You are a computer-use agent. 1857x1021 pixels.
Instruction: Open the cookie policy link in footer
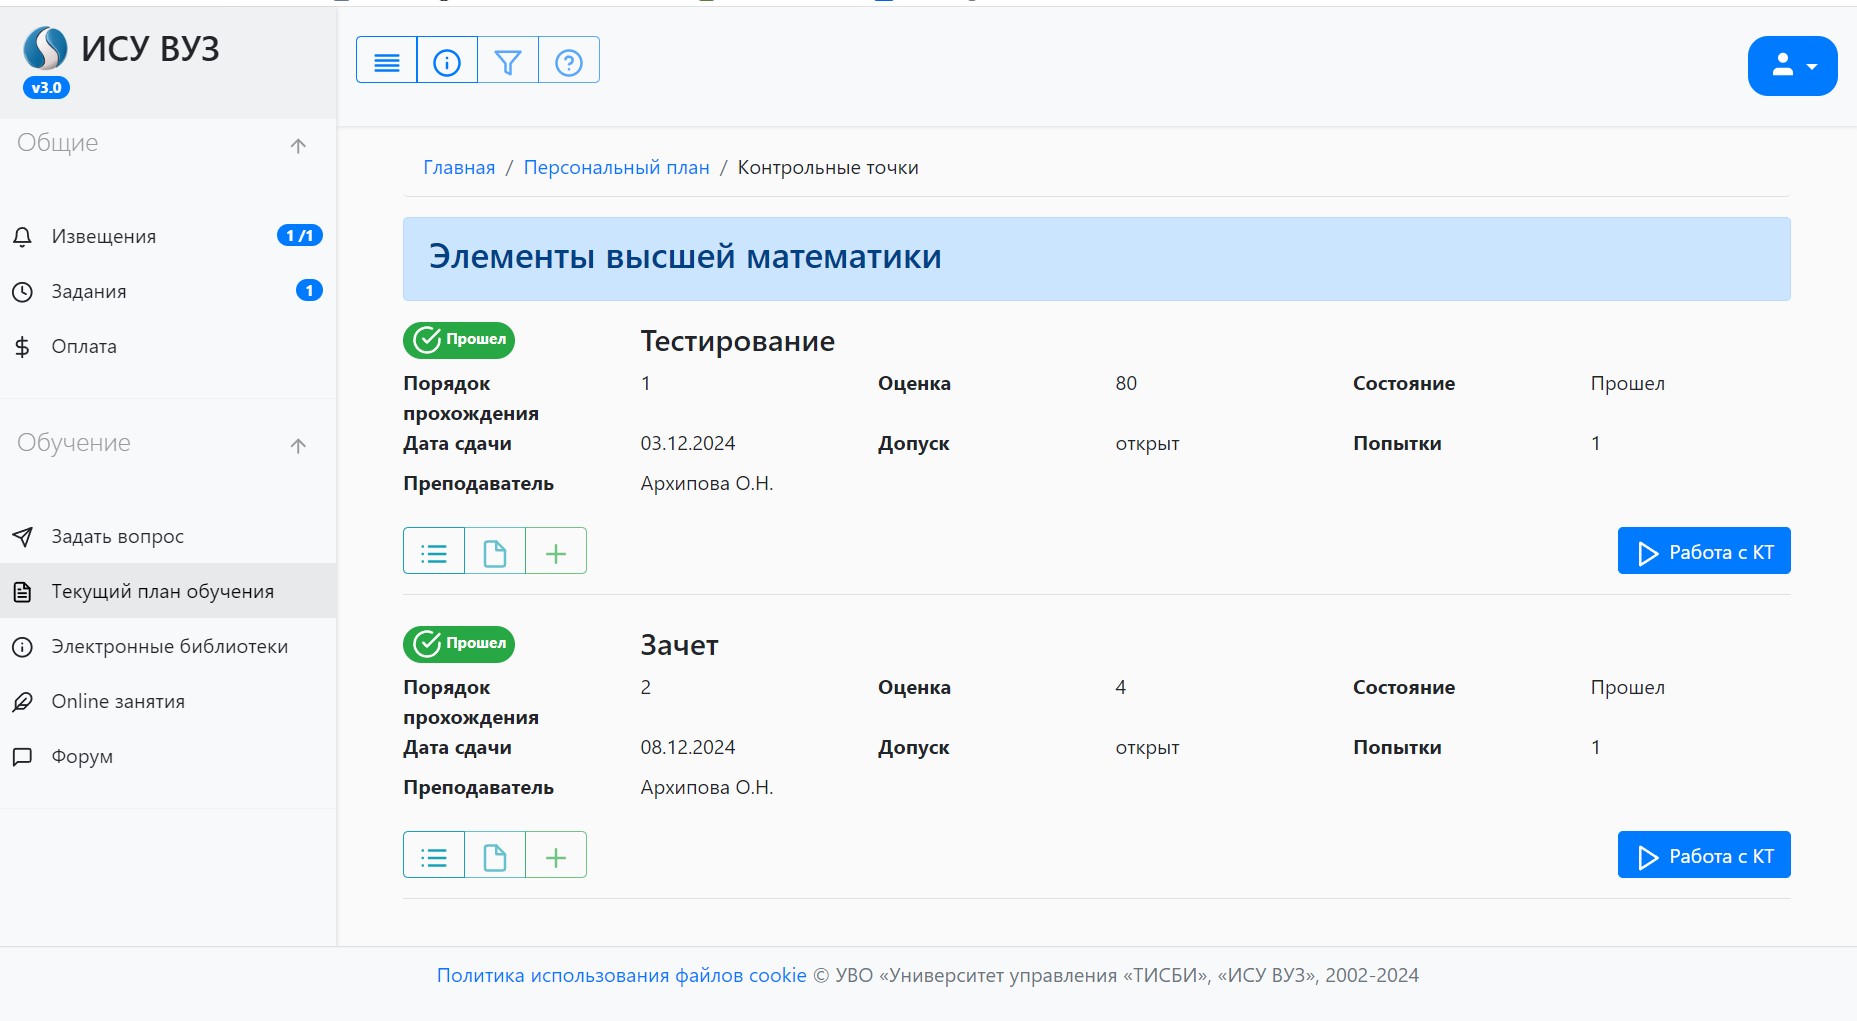[621, 975]
